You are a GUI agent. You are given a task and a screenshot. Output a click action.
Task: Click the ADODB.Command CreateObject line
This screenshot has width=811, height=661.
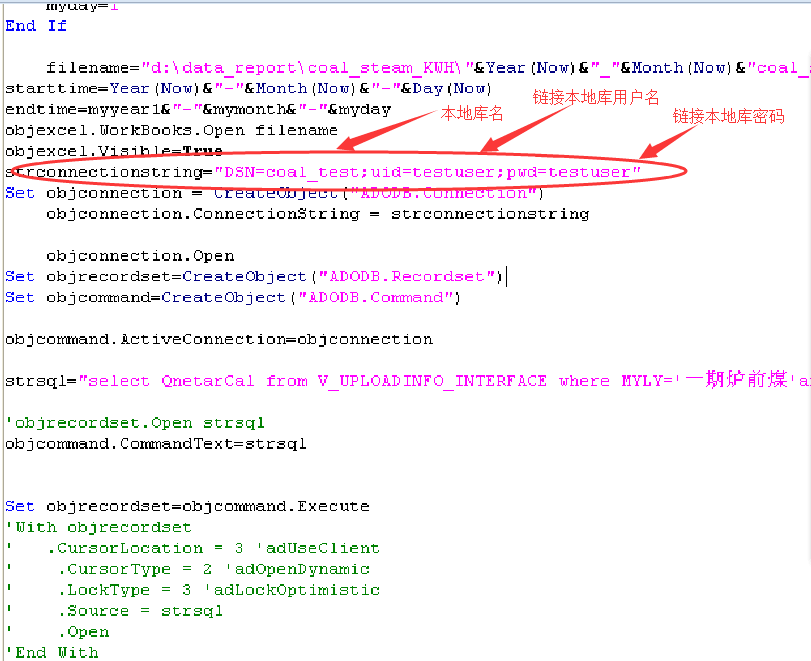coord(233,297)
